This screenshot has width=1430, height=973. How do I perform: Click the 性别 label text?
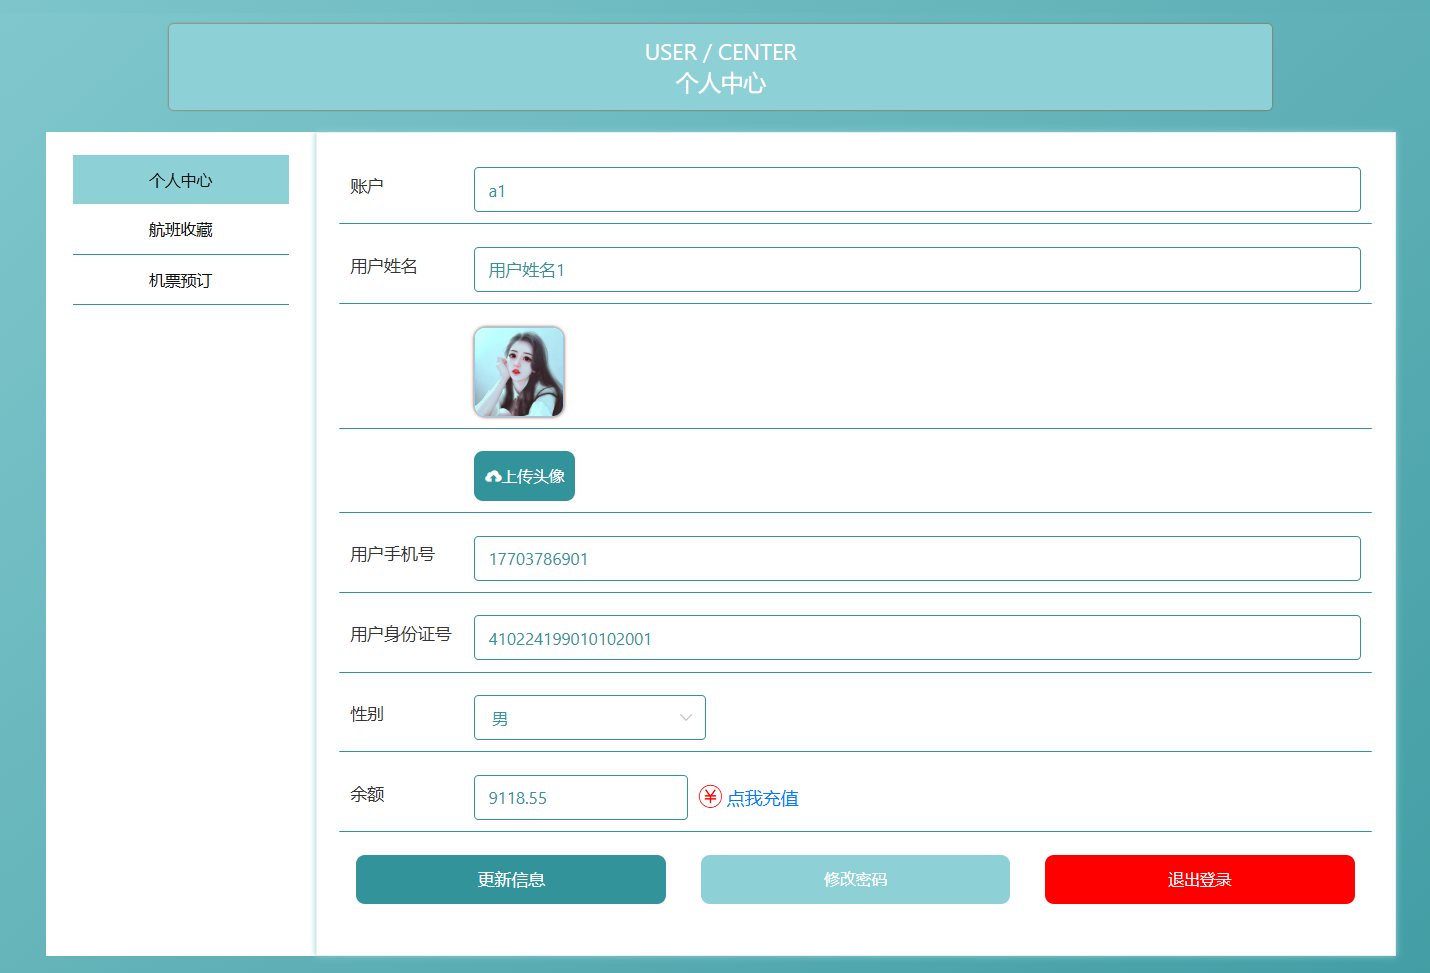click(367, 714)
